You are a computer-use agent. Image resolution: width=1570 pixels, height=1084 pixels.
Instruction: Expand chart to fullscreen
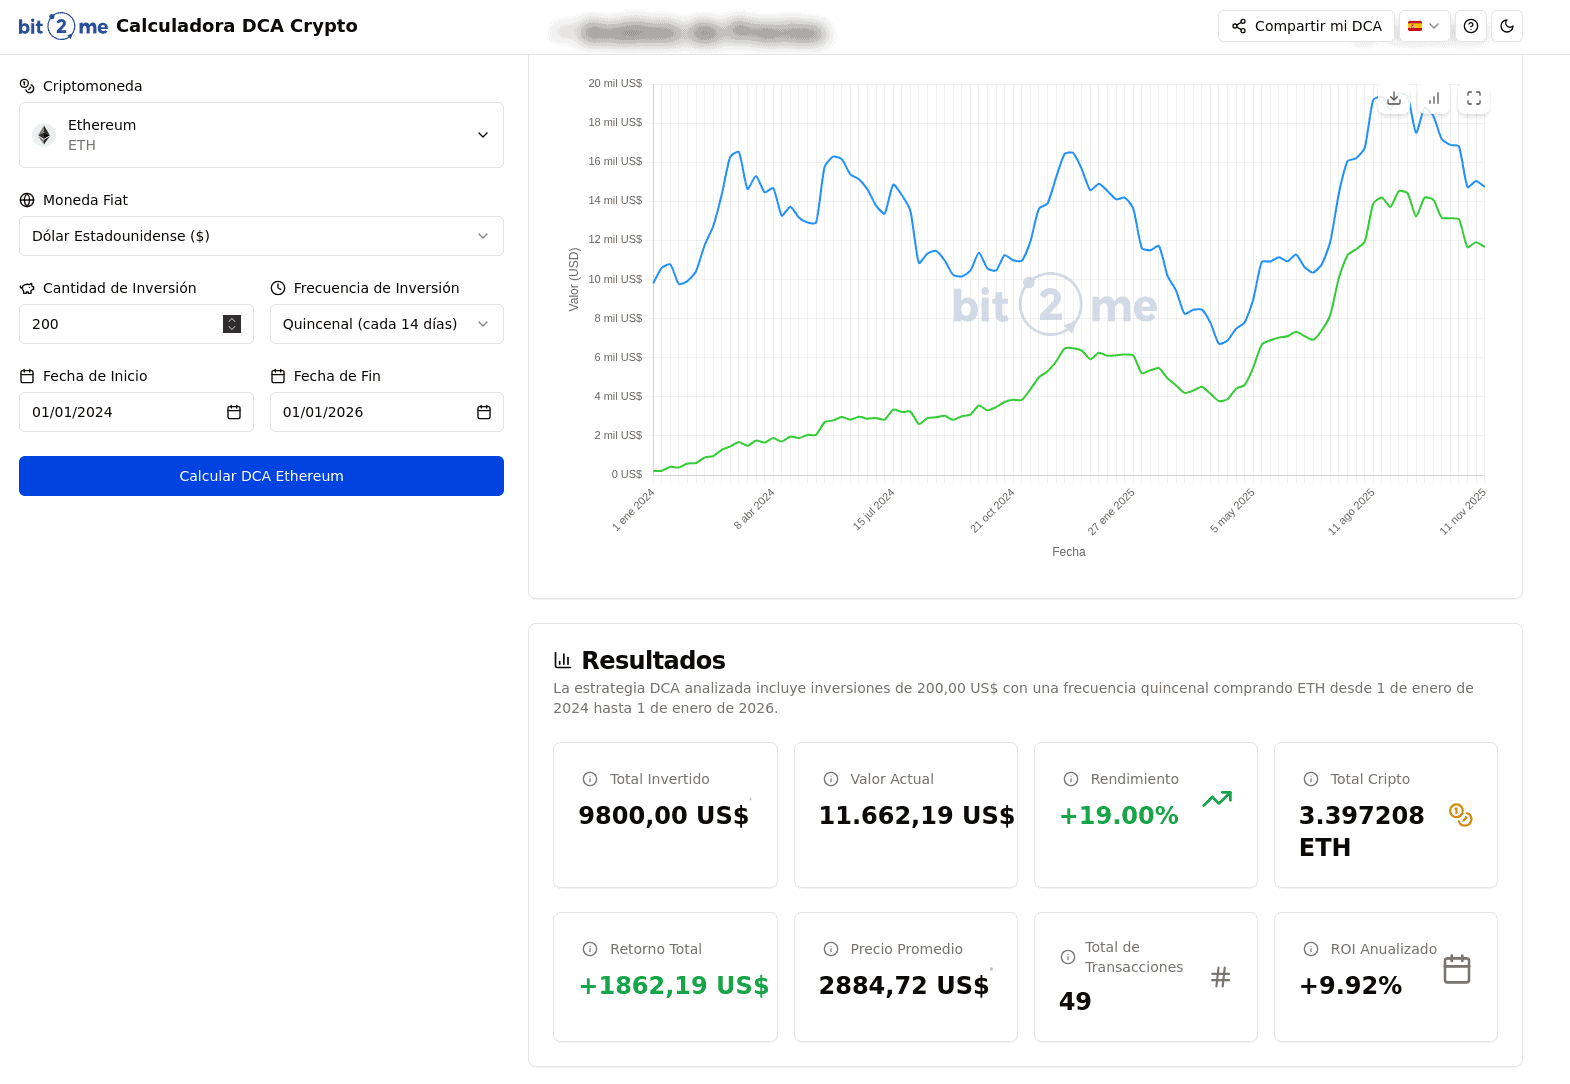coord(1473,98)
